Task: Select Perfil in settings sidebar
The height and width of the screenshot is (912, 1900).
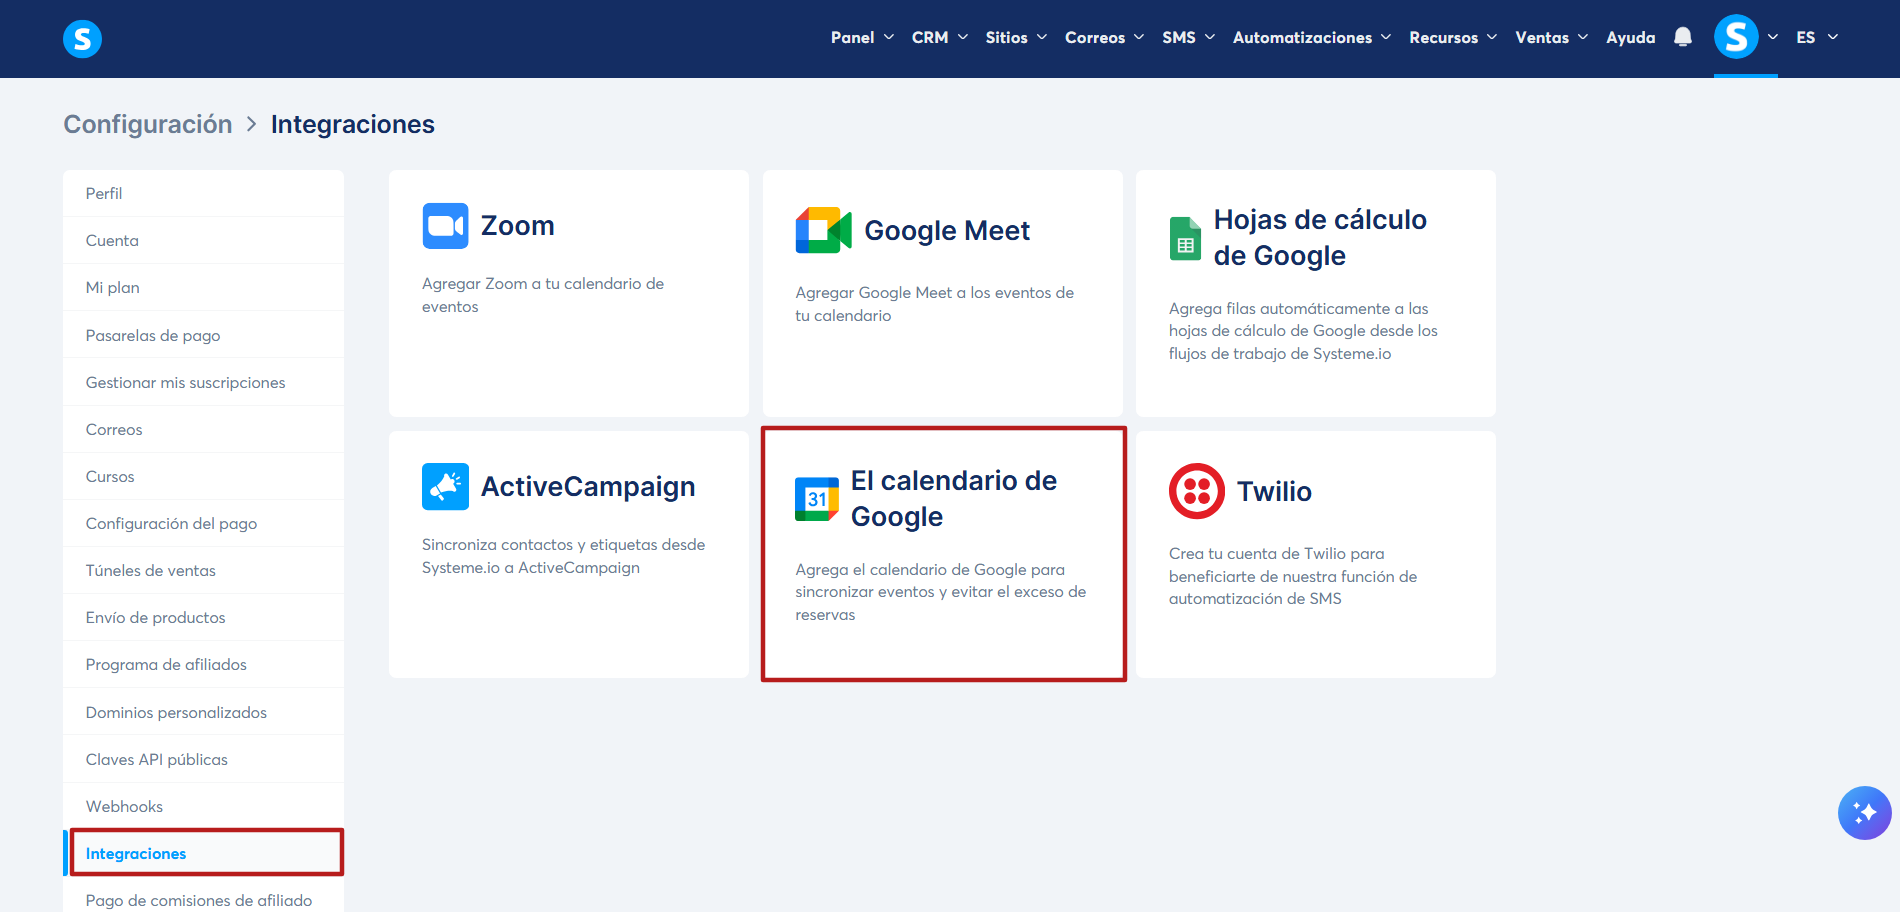Action: (x=203, y=193)
